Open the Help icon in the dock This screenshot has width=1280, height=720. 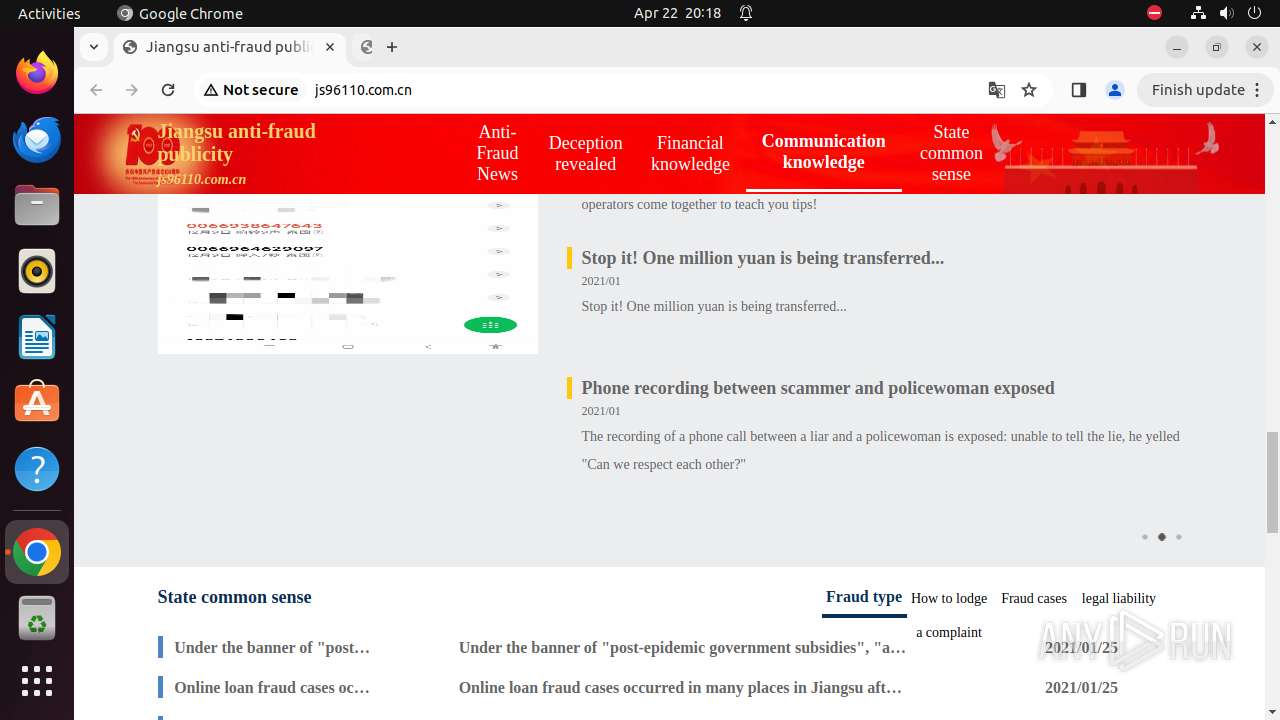[x=37, y=469]
